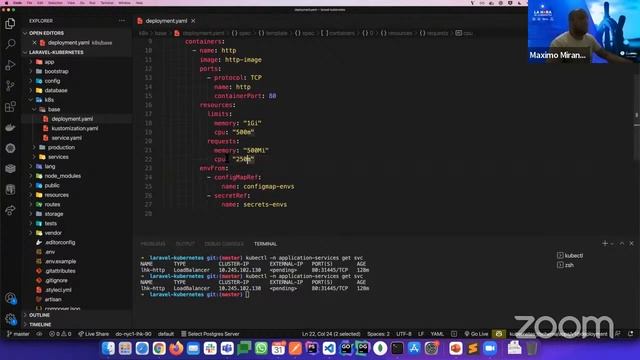Open Firefox from the Dock

coord(176,348)
